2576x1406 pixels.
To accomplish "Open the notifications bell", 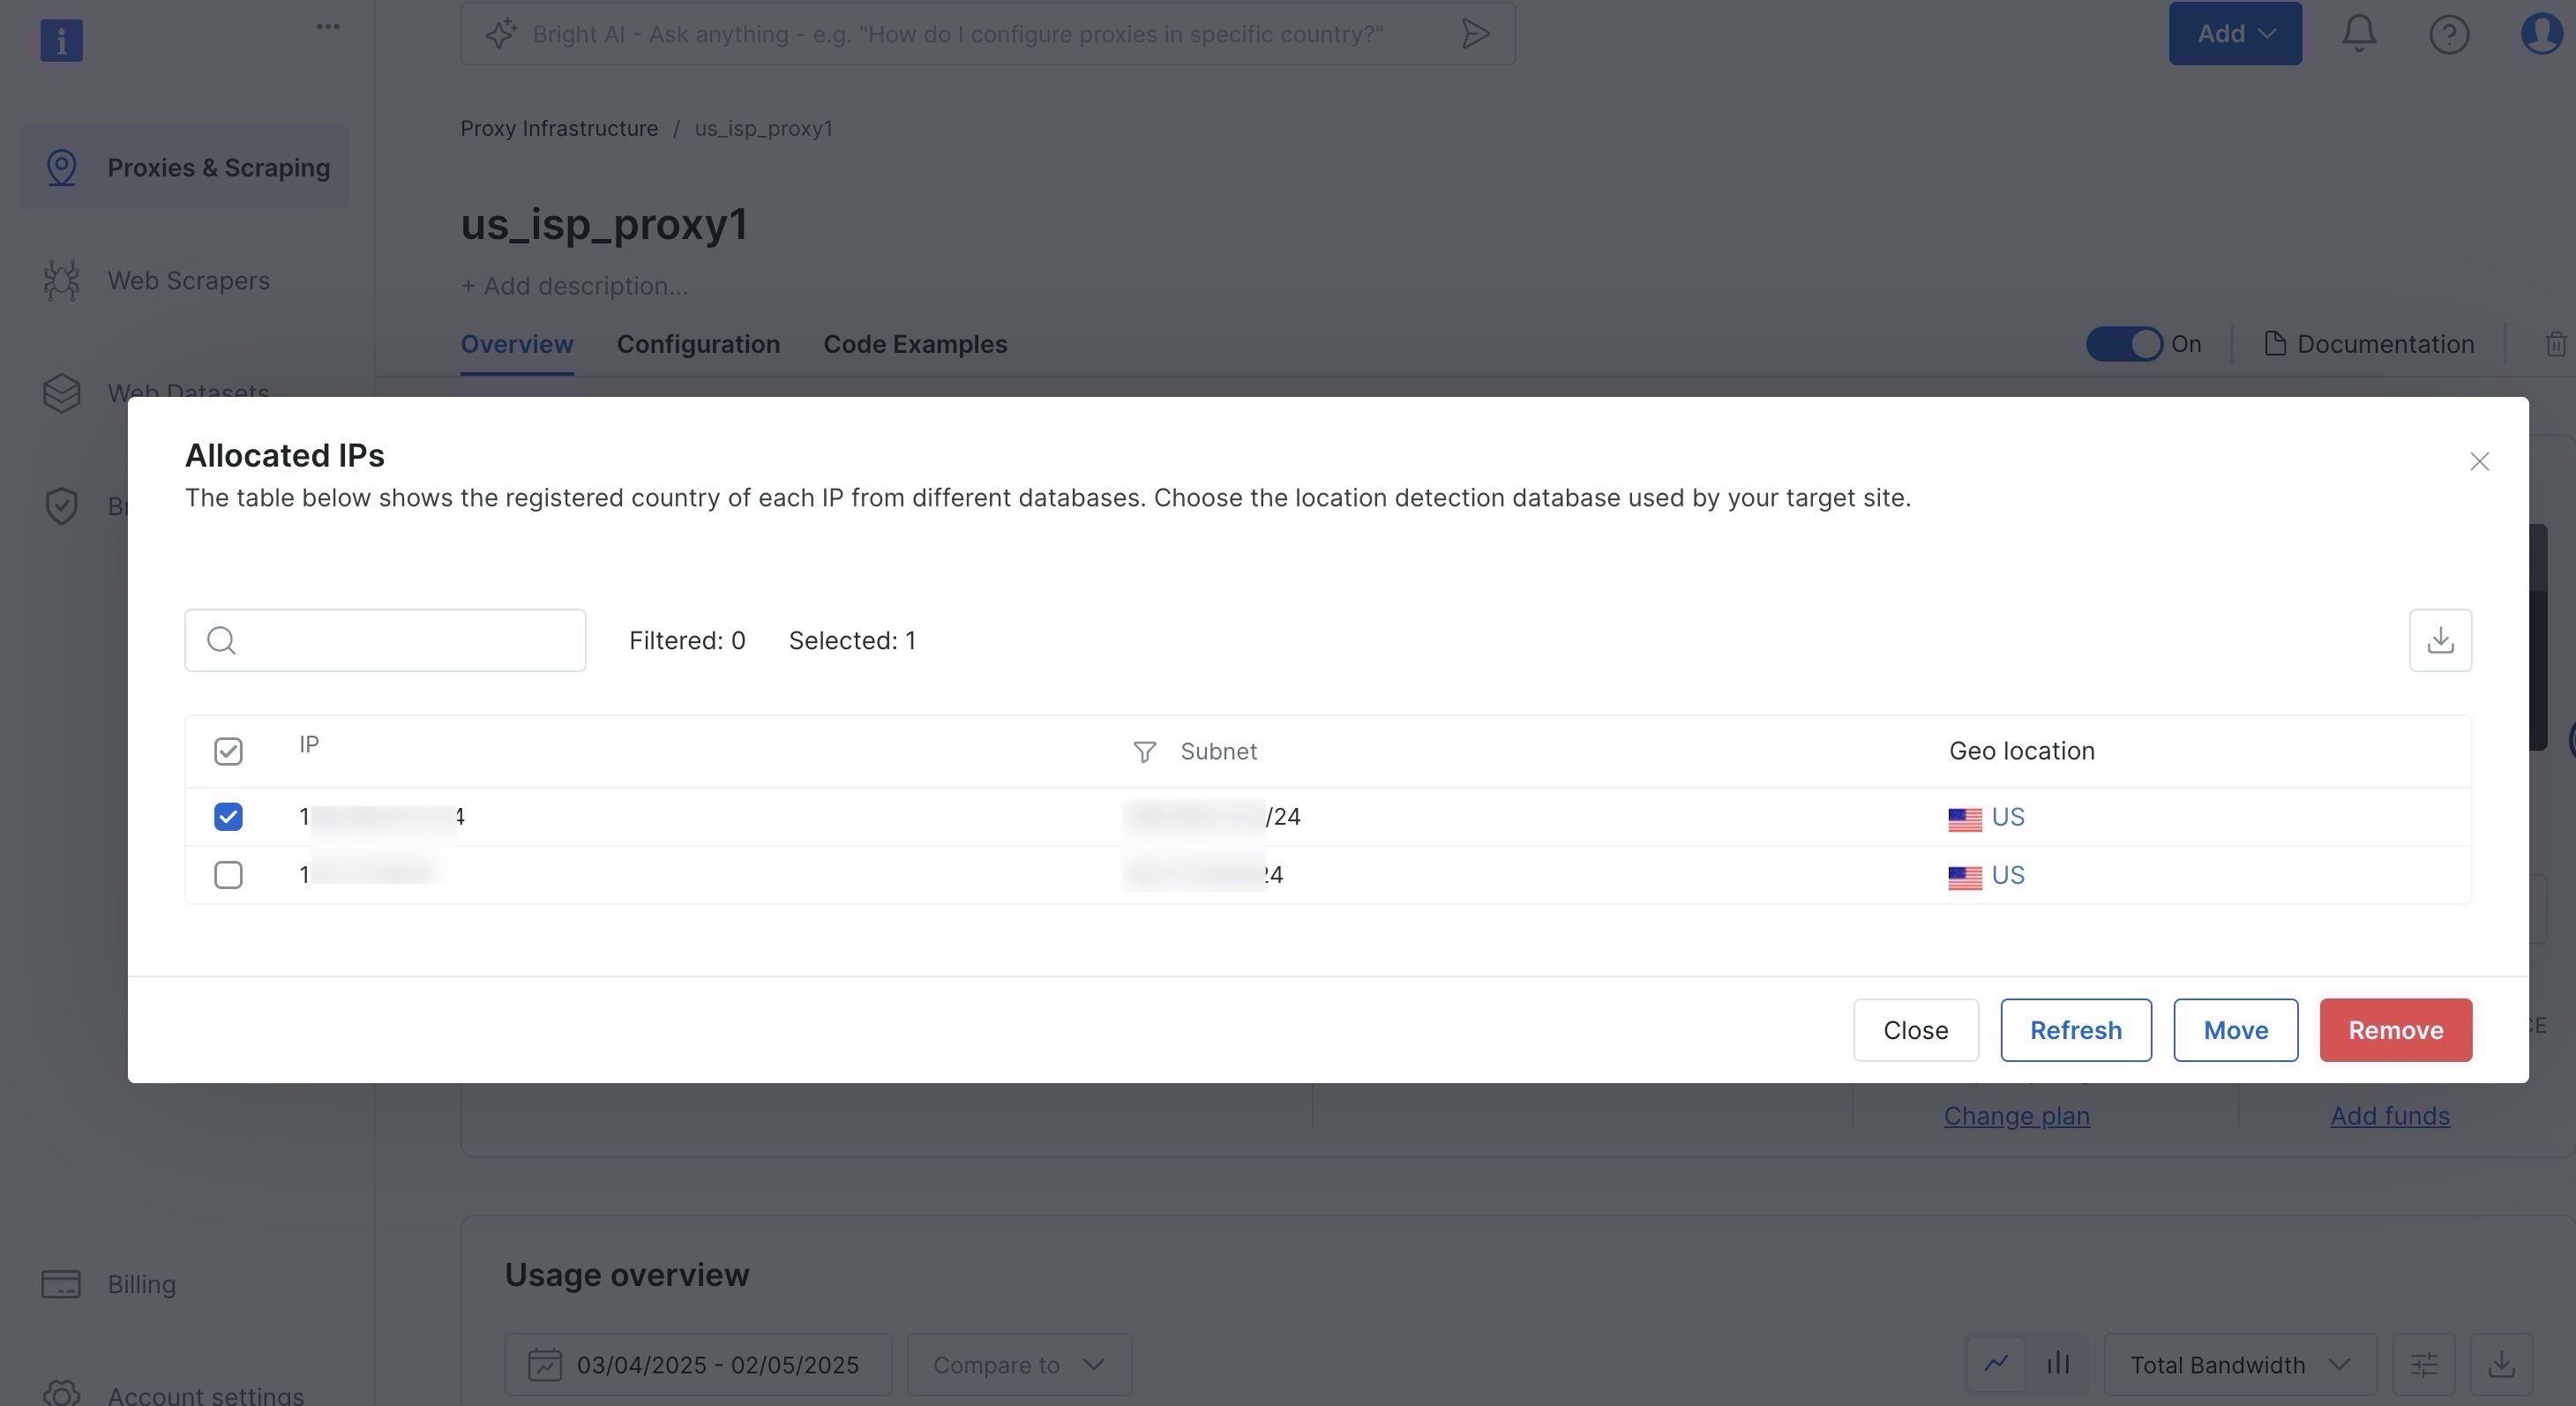I will point(2359,34).
